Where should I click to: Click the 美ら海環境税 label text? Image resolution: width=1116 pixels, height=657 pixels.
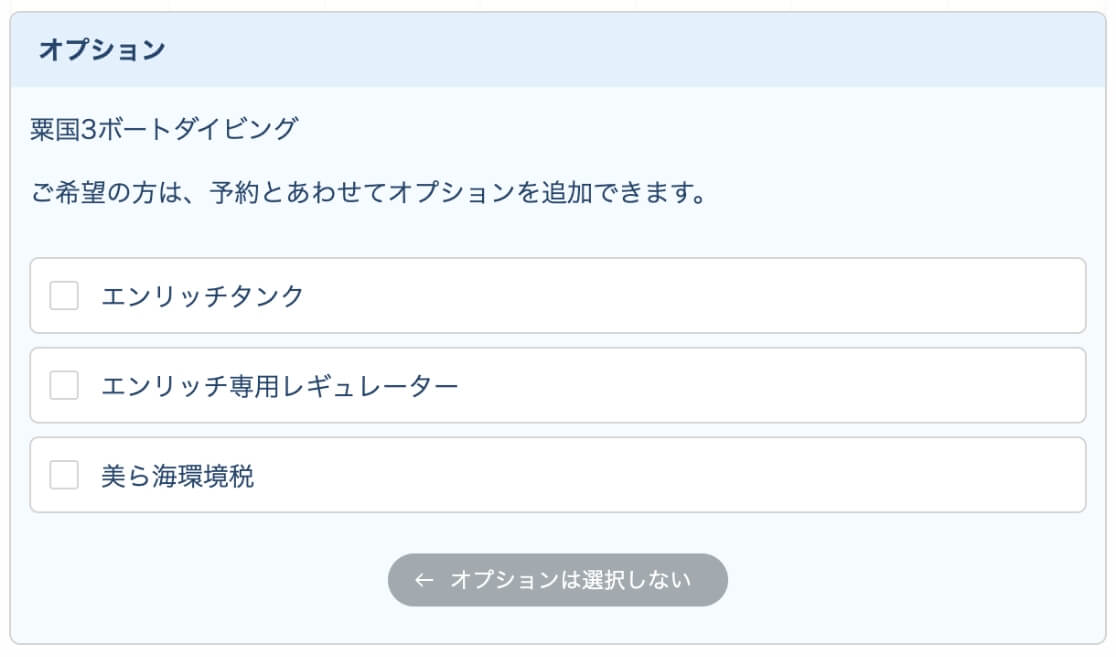pos(180,476)
